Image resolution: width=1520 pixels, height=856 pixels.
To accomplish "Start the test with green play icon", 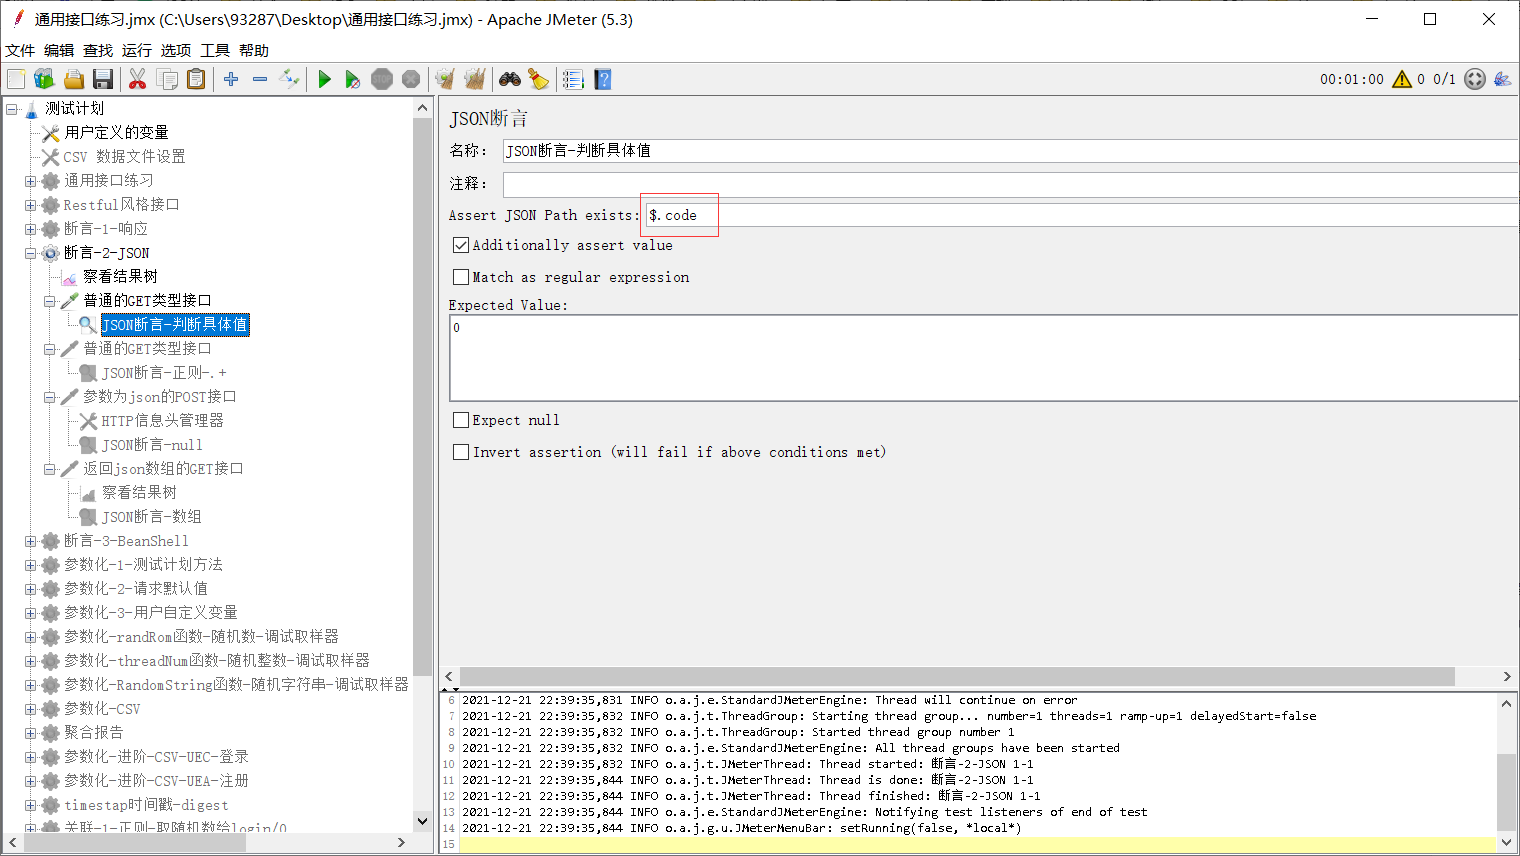I will coord(324,79).
